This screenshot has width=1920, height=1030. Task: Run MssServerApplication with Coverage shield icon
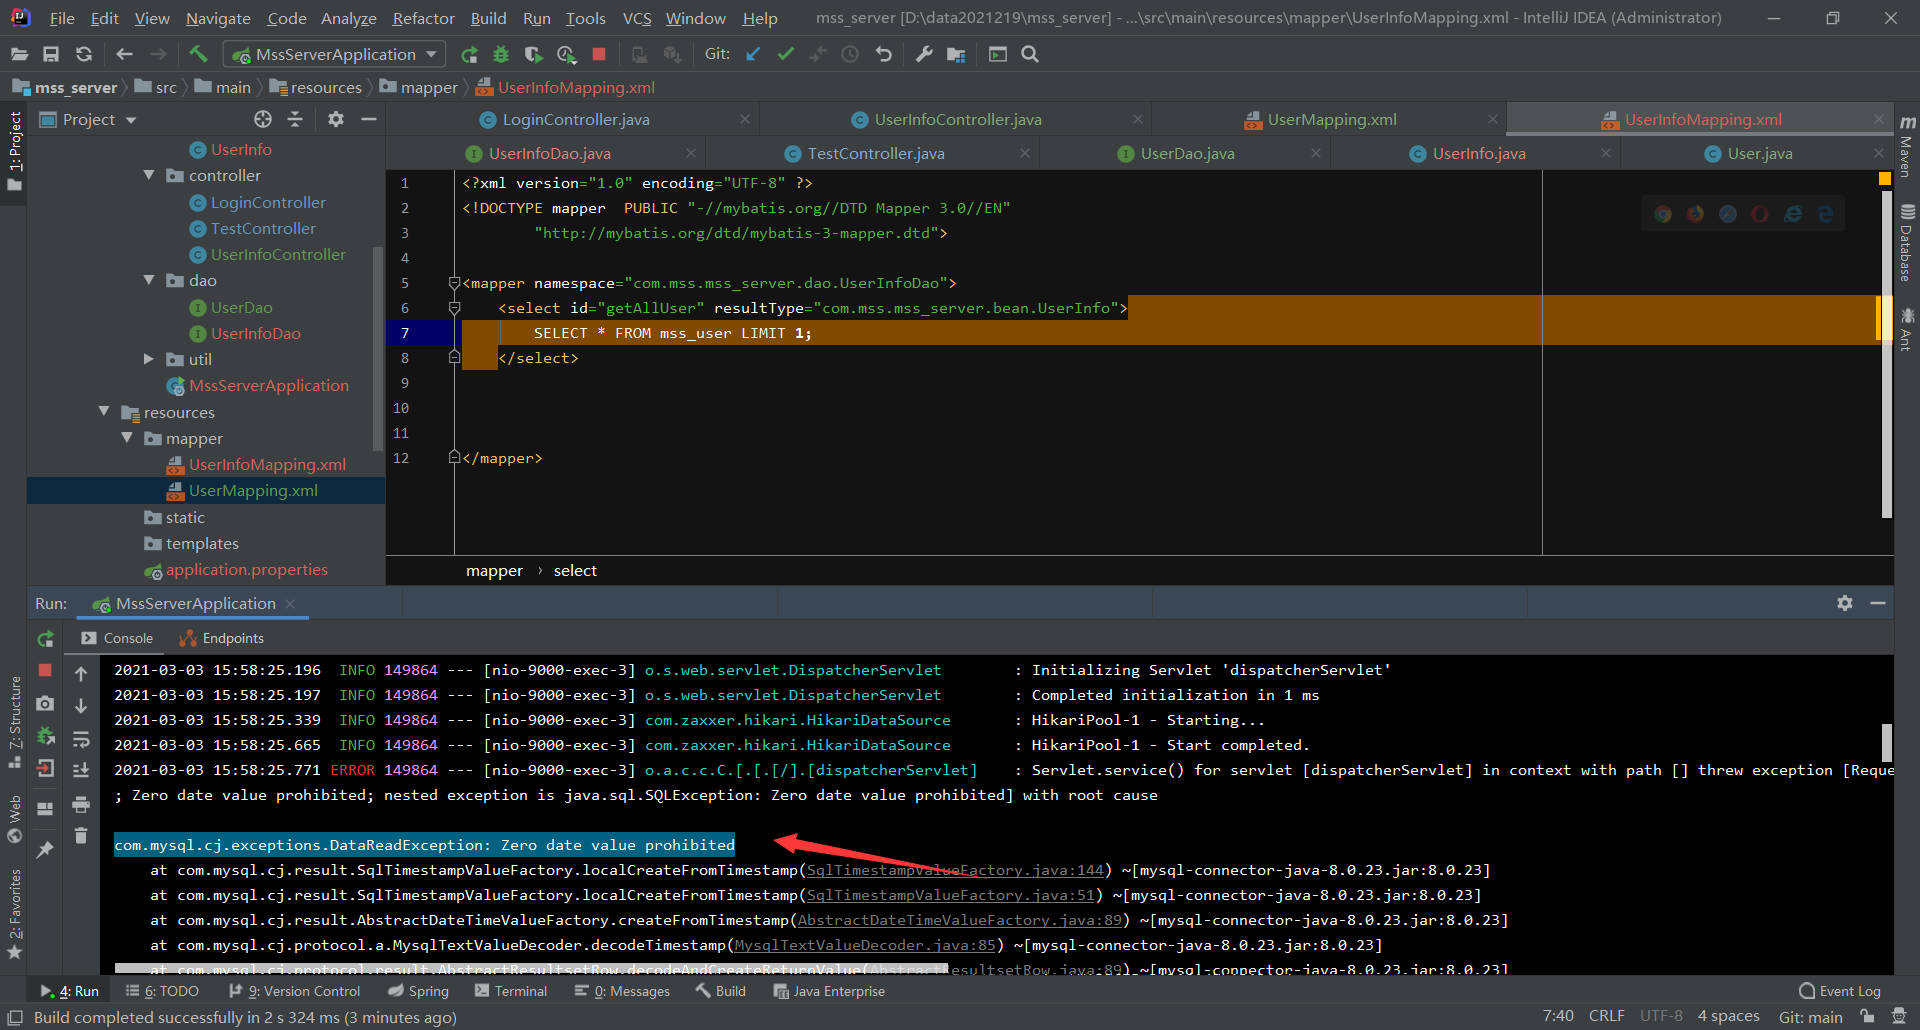click(x=534, y=54)
